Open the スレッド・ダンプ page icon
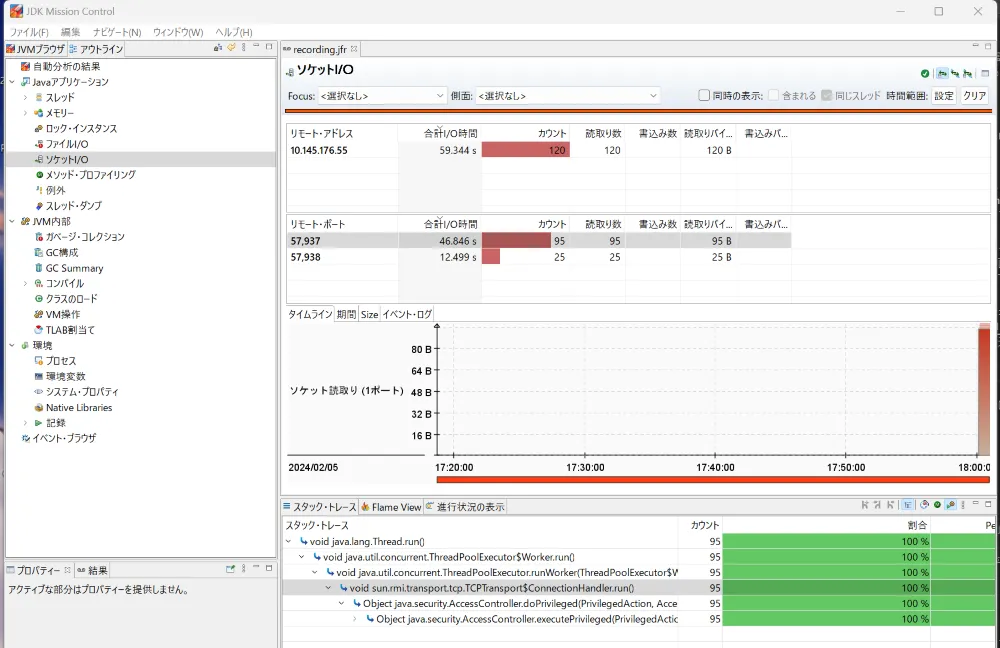This screenshot has height=648, width=1000. pos(39,206)
